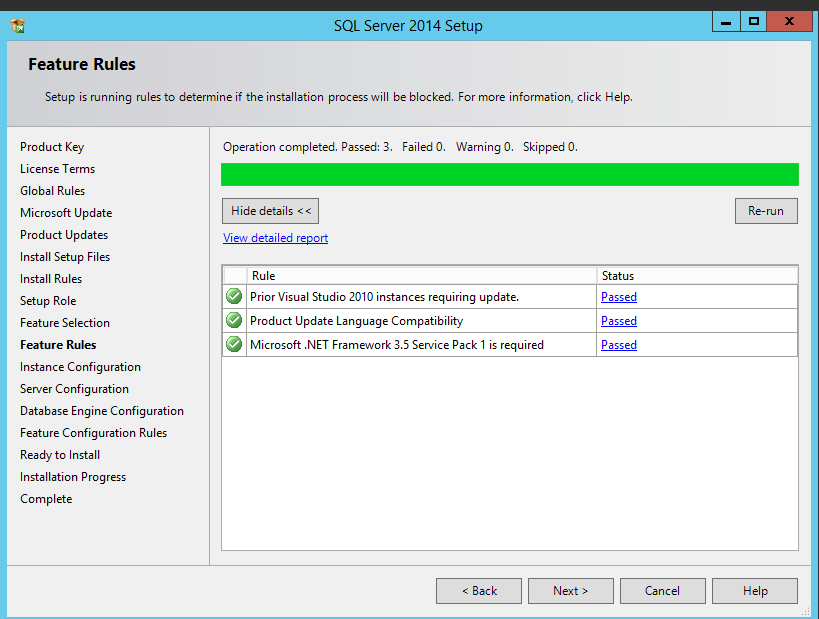Image resolution: width=819 pixels, height=619 pixels.
Task: Click green check icon for .NET Framework 3.5 rule
Action: [x=234, y=344]
